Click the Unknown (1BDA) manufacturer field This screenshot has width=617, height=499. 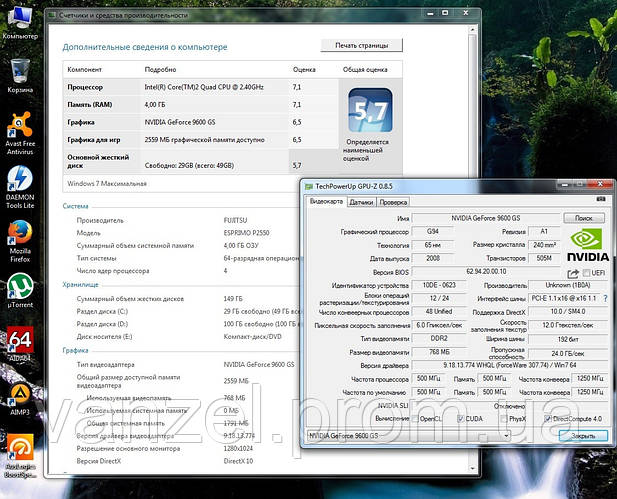pyautogui.click(x=568, y=285)
